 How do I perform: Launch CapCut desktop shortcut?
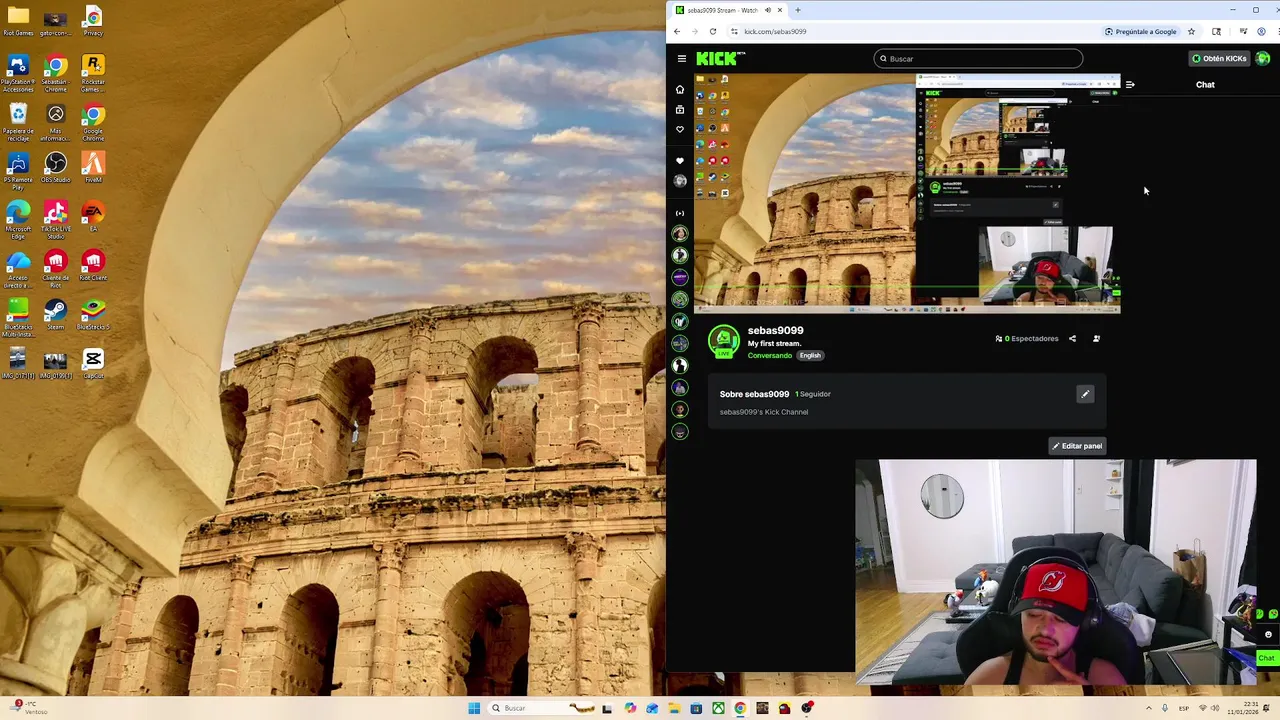click(x=93, y=363)
